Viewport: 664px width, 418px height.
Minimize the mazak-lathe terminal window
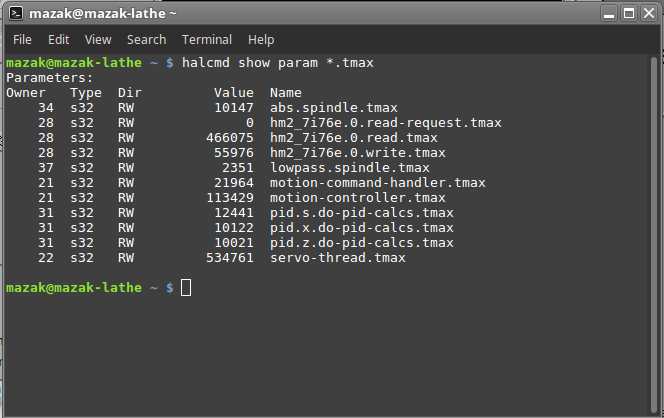point(609,14)
